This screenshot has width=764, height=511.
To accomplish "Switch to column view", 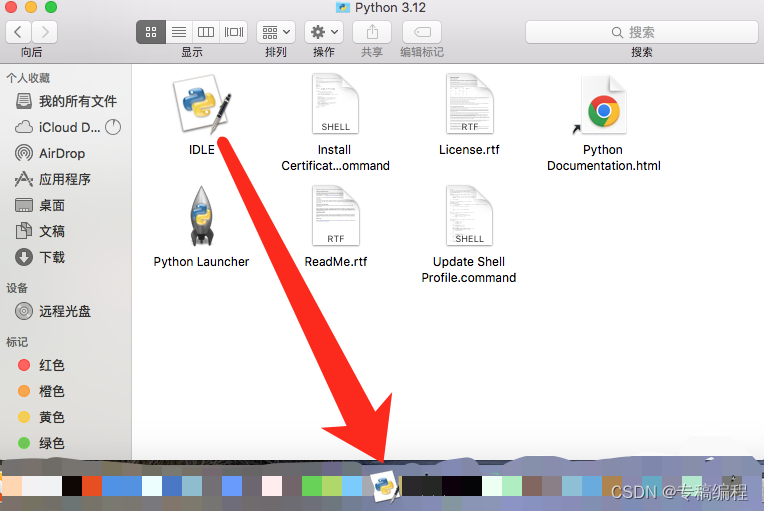I will tap(206, 32).
